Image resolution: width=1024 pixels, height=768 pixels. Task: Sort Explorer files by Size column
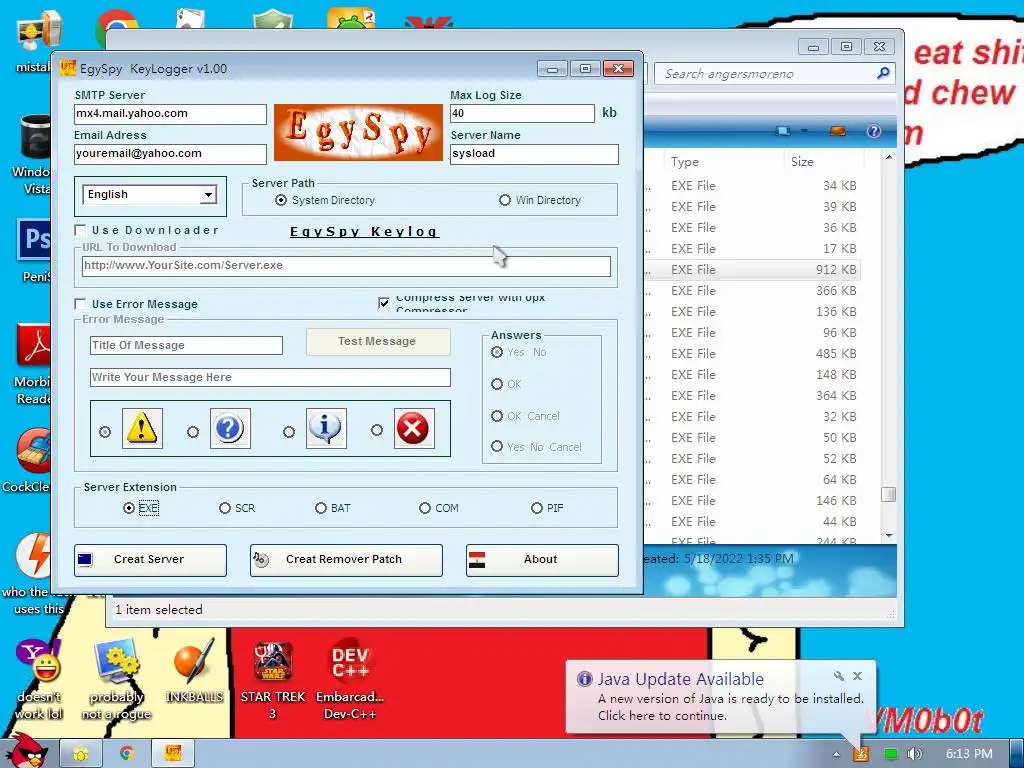point(803,162)
